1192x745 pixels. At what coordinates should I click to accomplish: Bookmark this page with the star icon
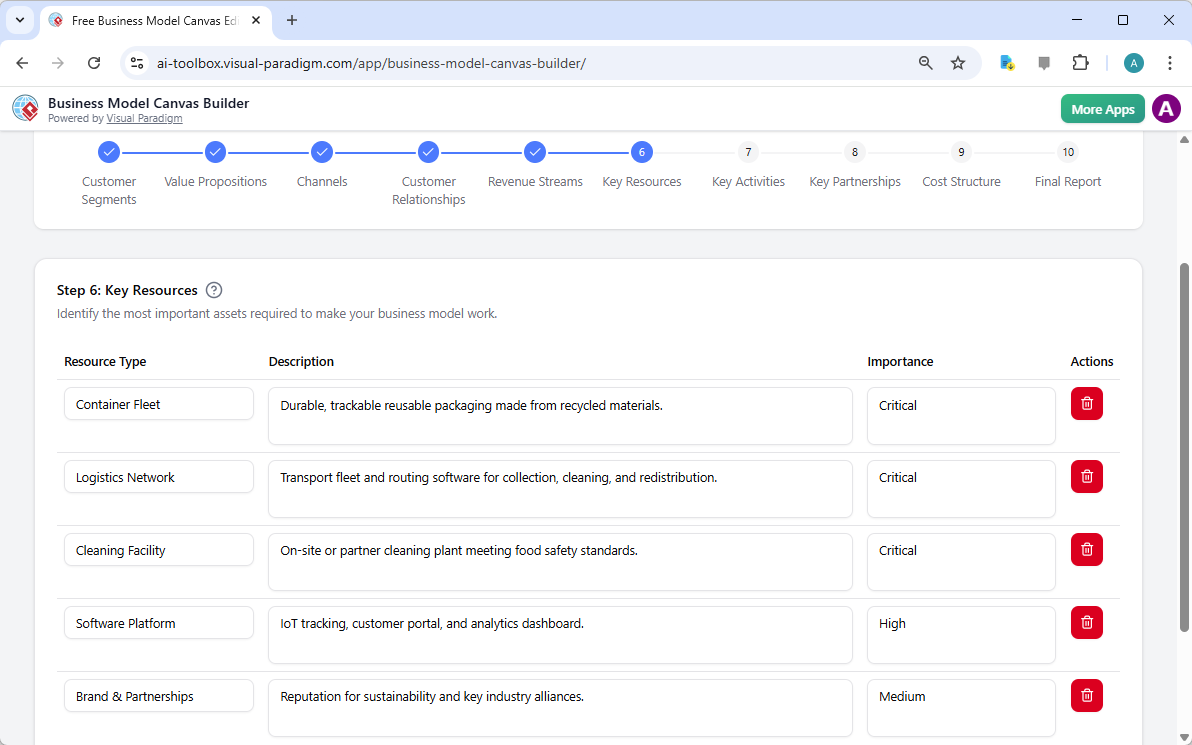coord(958,62)
